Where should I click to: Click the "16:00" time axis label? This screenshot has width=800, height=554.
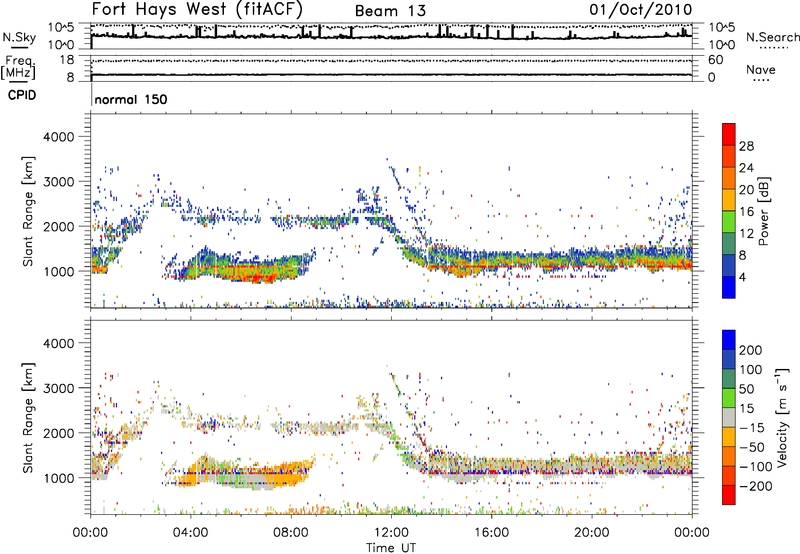(491, 533)
